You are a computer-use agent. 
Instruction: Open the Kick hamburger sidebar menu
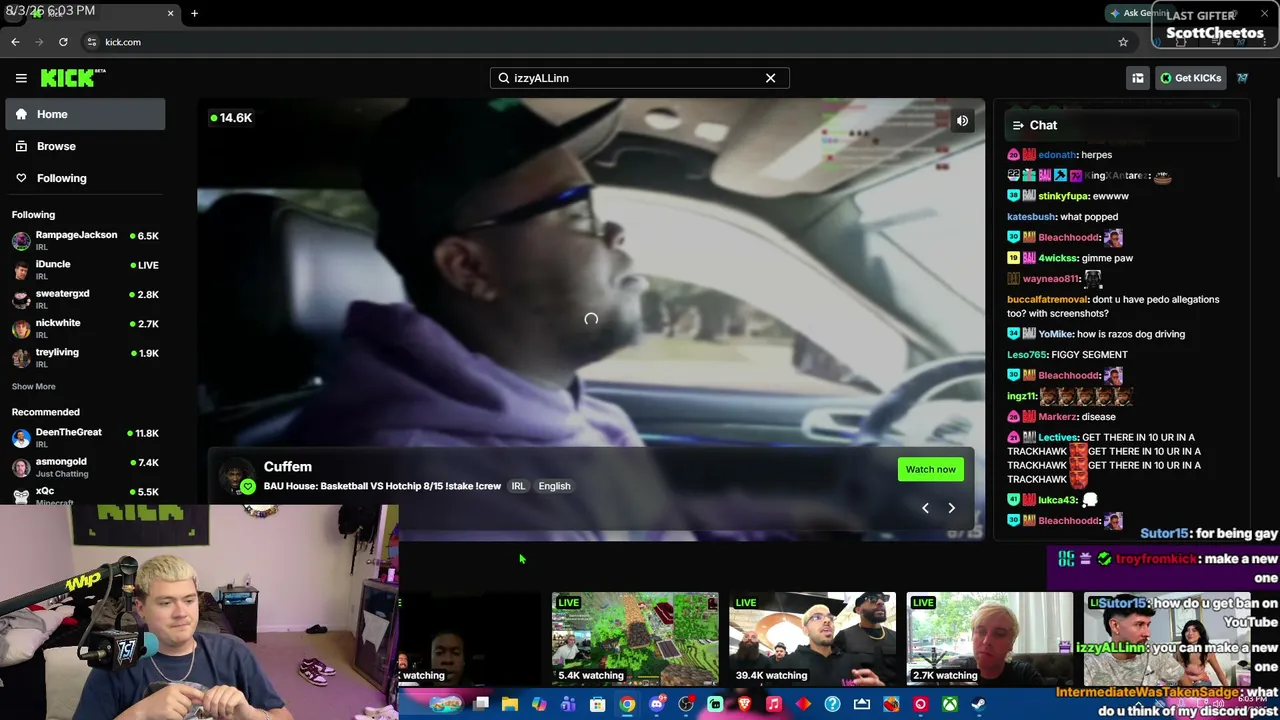pos(21,78)
